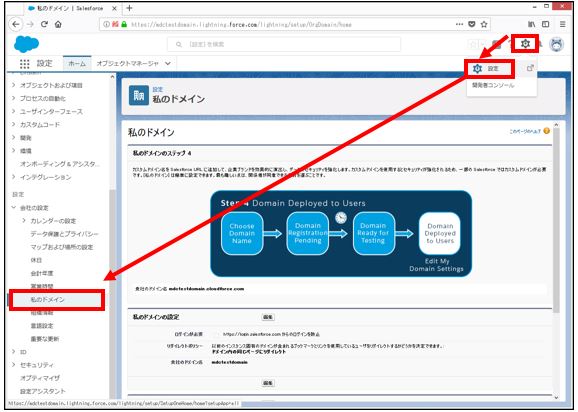Image resolution: width=578 pixels, height=412 pixels.
Task: Open page actions three-dots in address bar
Action: coord(459,24)
